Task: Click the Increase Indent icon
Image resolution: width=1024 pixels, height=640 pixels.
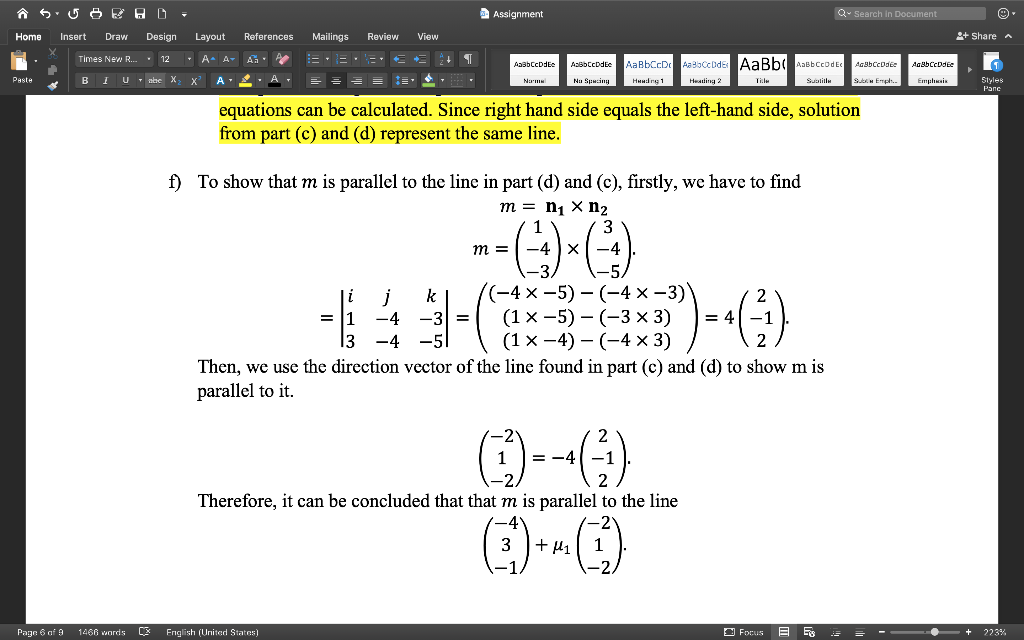Action: tap(420, 59)
